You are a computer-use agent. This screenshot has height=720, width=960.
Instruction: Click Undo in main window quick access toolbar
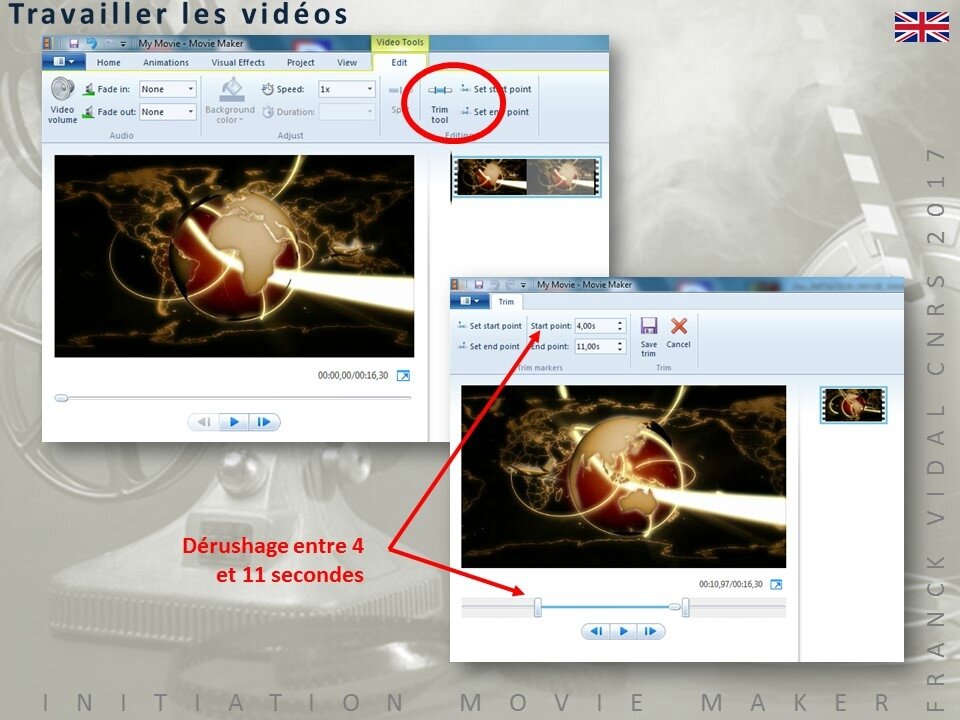[92, 43]
